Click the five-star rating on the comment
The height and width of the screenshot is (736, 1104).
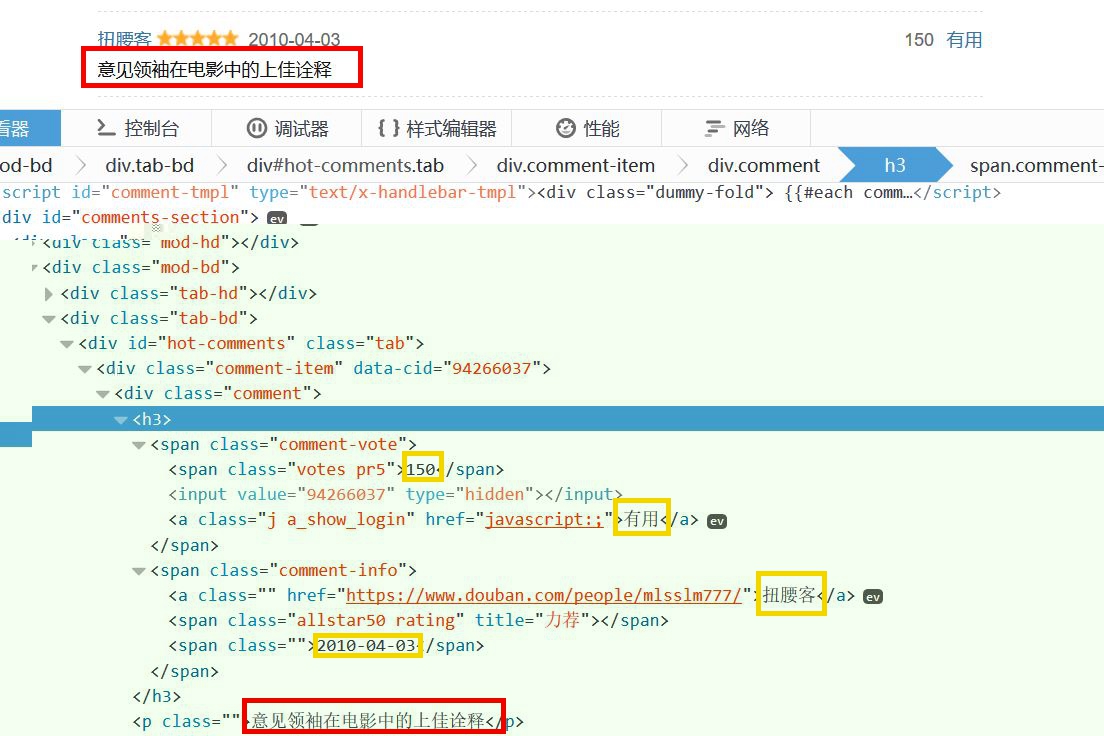click(198, 38)
